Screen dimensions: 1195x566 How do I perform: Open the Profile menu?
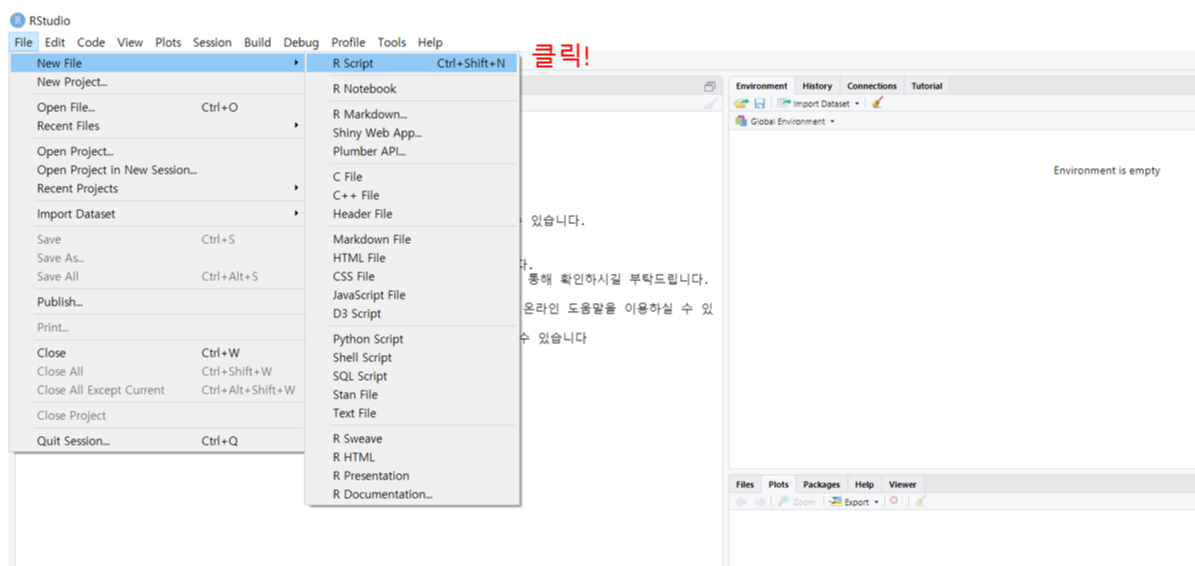tap(348, 43)
